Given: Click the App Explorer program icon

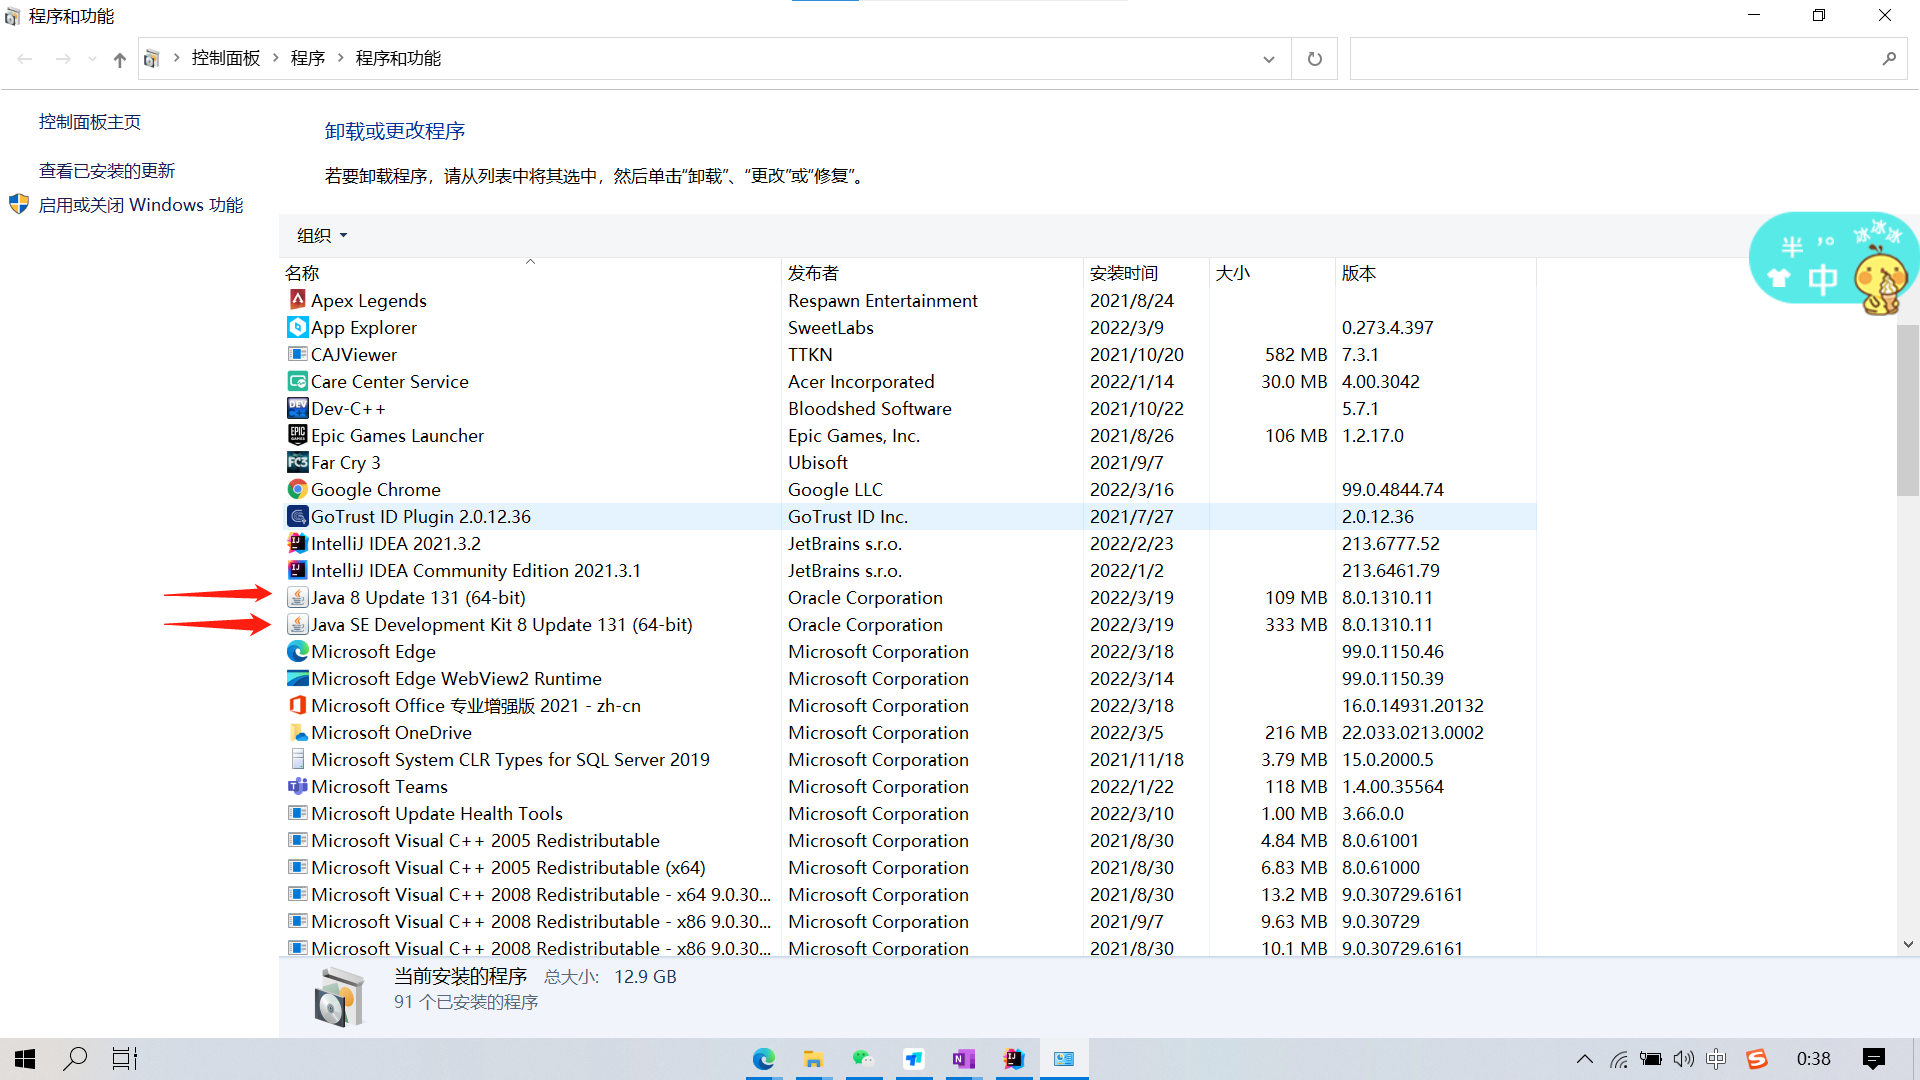Looking at the screenshot, I should click(x=297, y=327).
